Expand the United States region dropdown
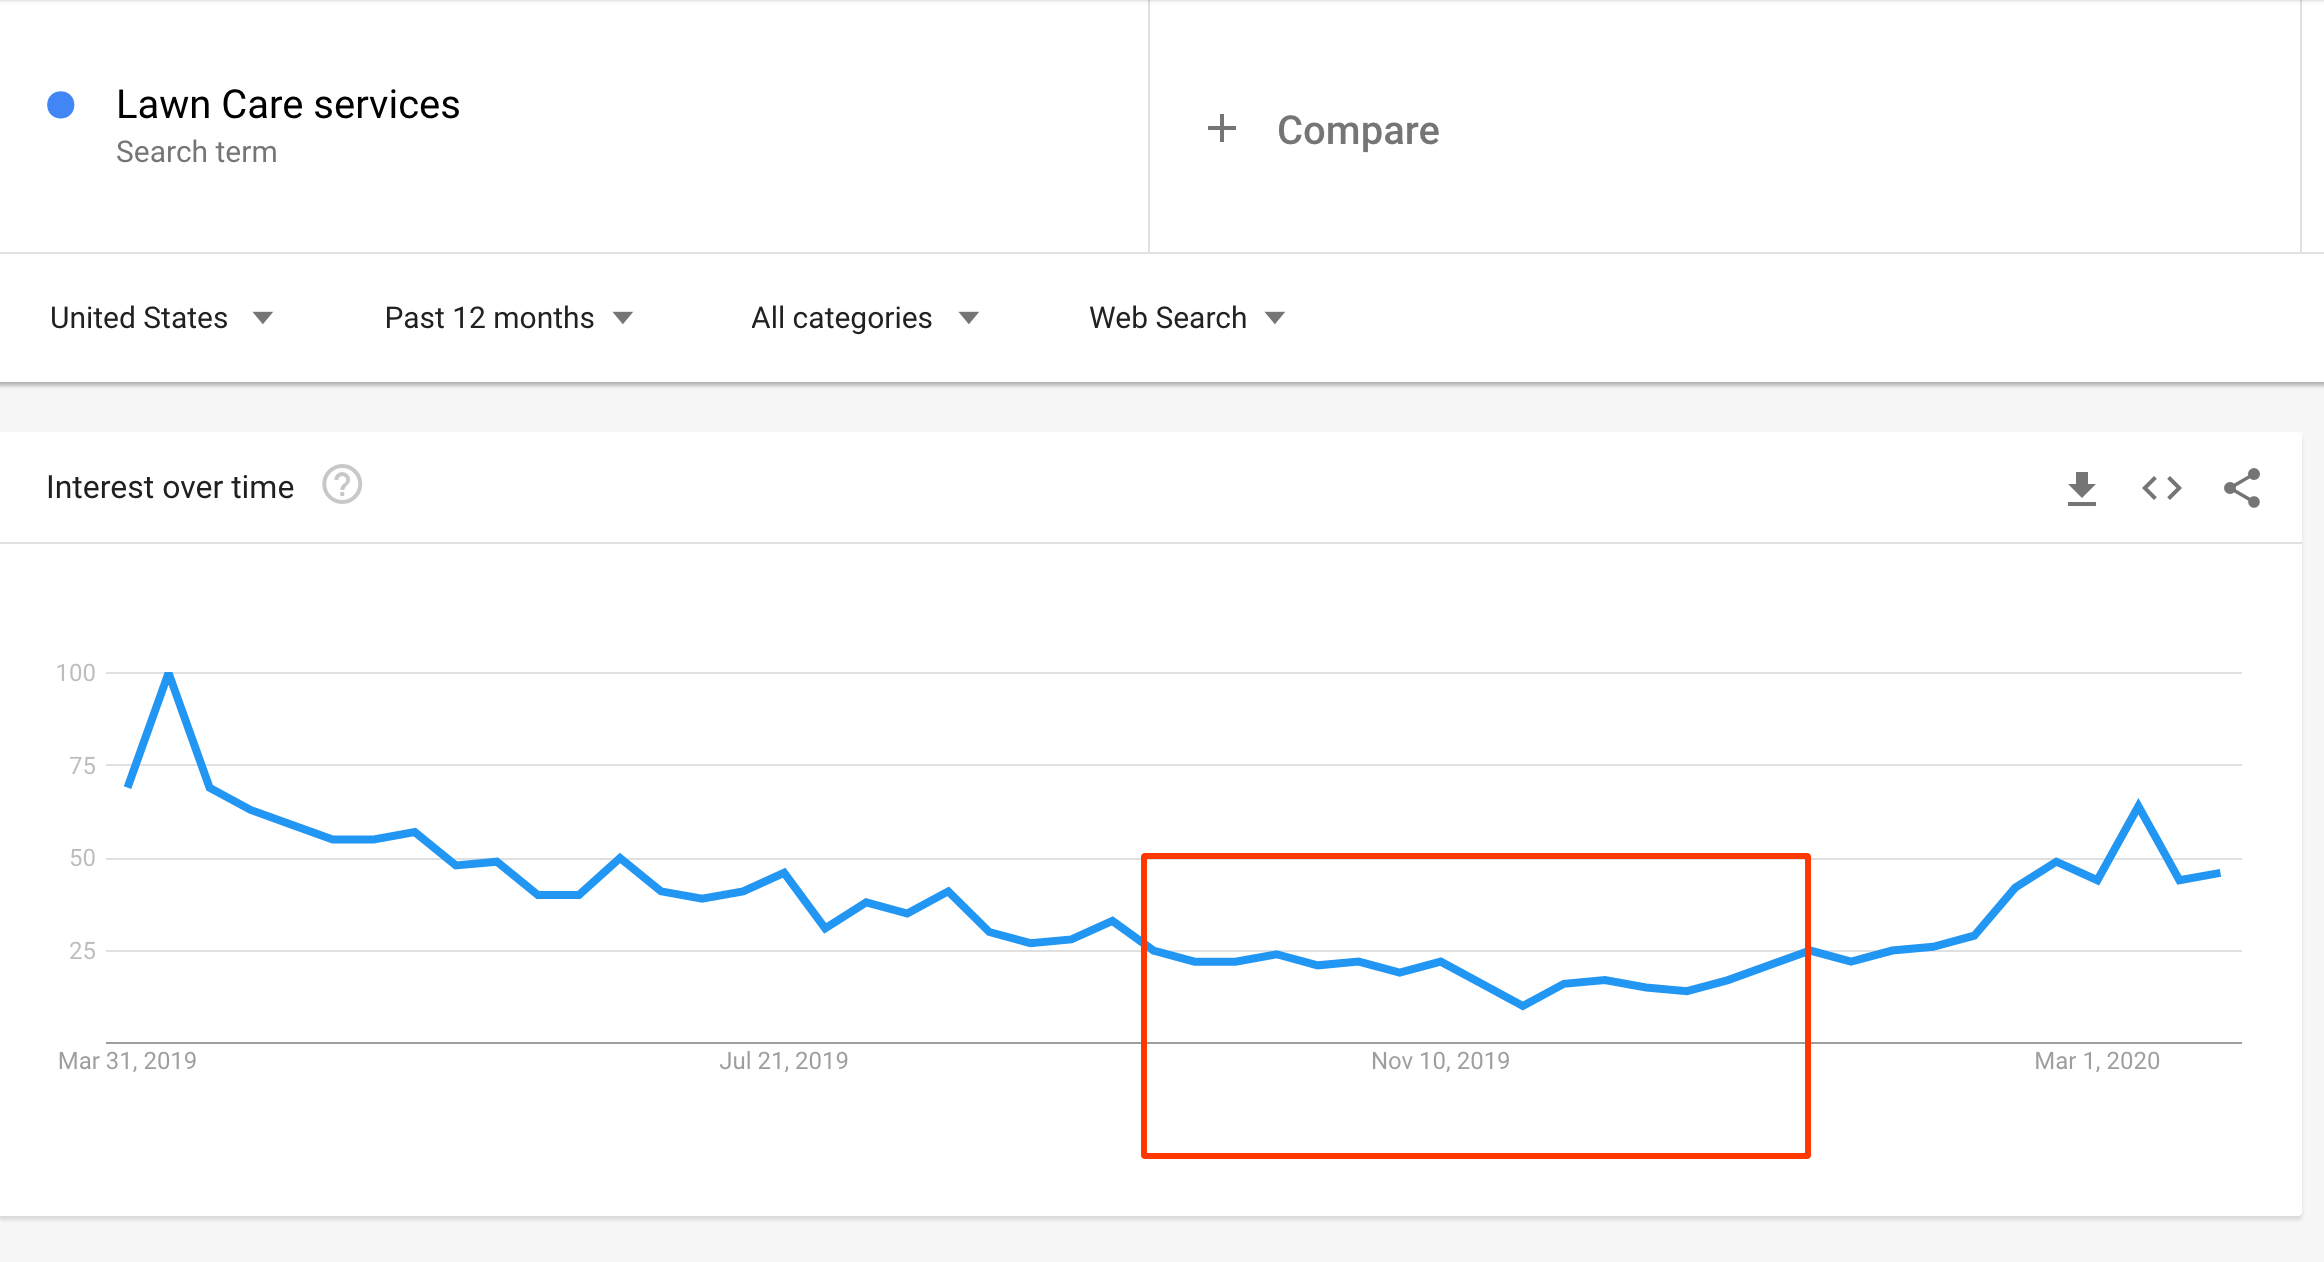This screenshot has width=2324, height=1262. [161, 318]
